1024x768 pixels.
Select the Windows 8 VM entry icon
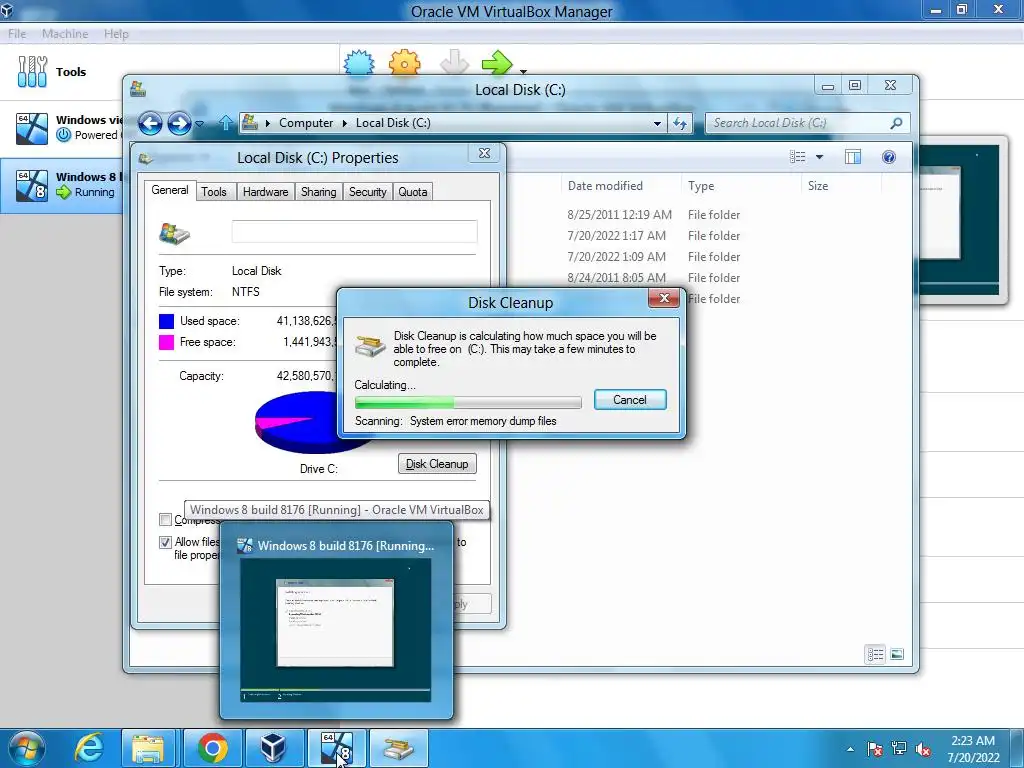[32, 185]
